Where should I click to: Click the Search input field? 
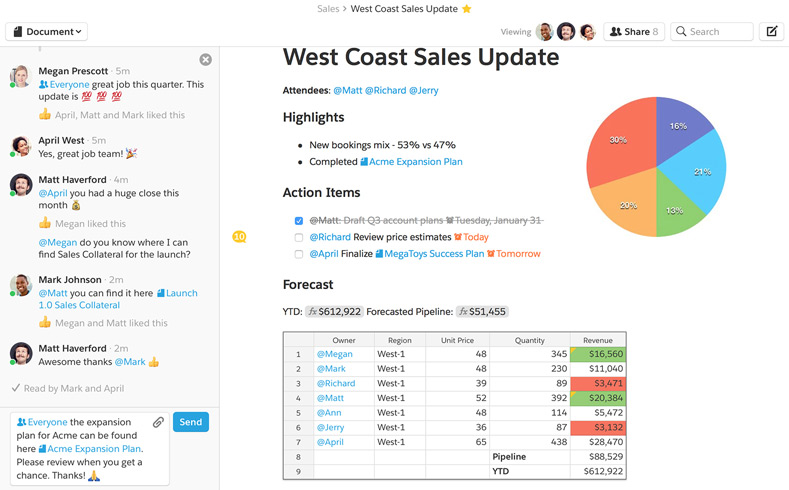[x=712, y=32]
